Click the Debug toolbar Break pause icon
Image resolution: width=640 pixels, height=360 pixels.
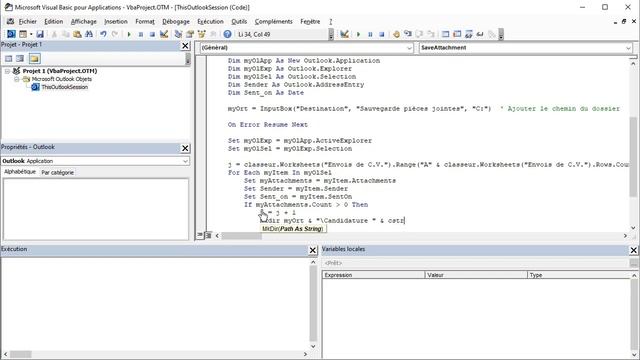[x=370, y=34]
